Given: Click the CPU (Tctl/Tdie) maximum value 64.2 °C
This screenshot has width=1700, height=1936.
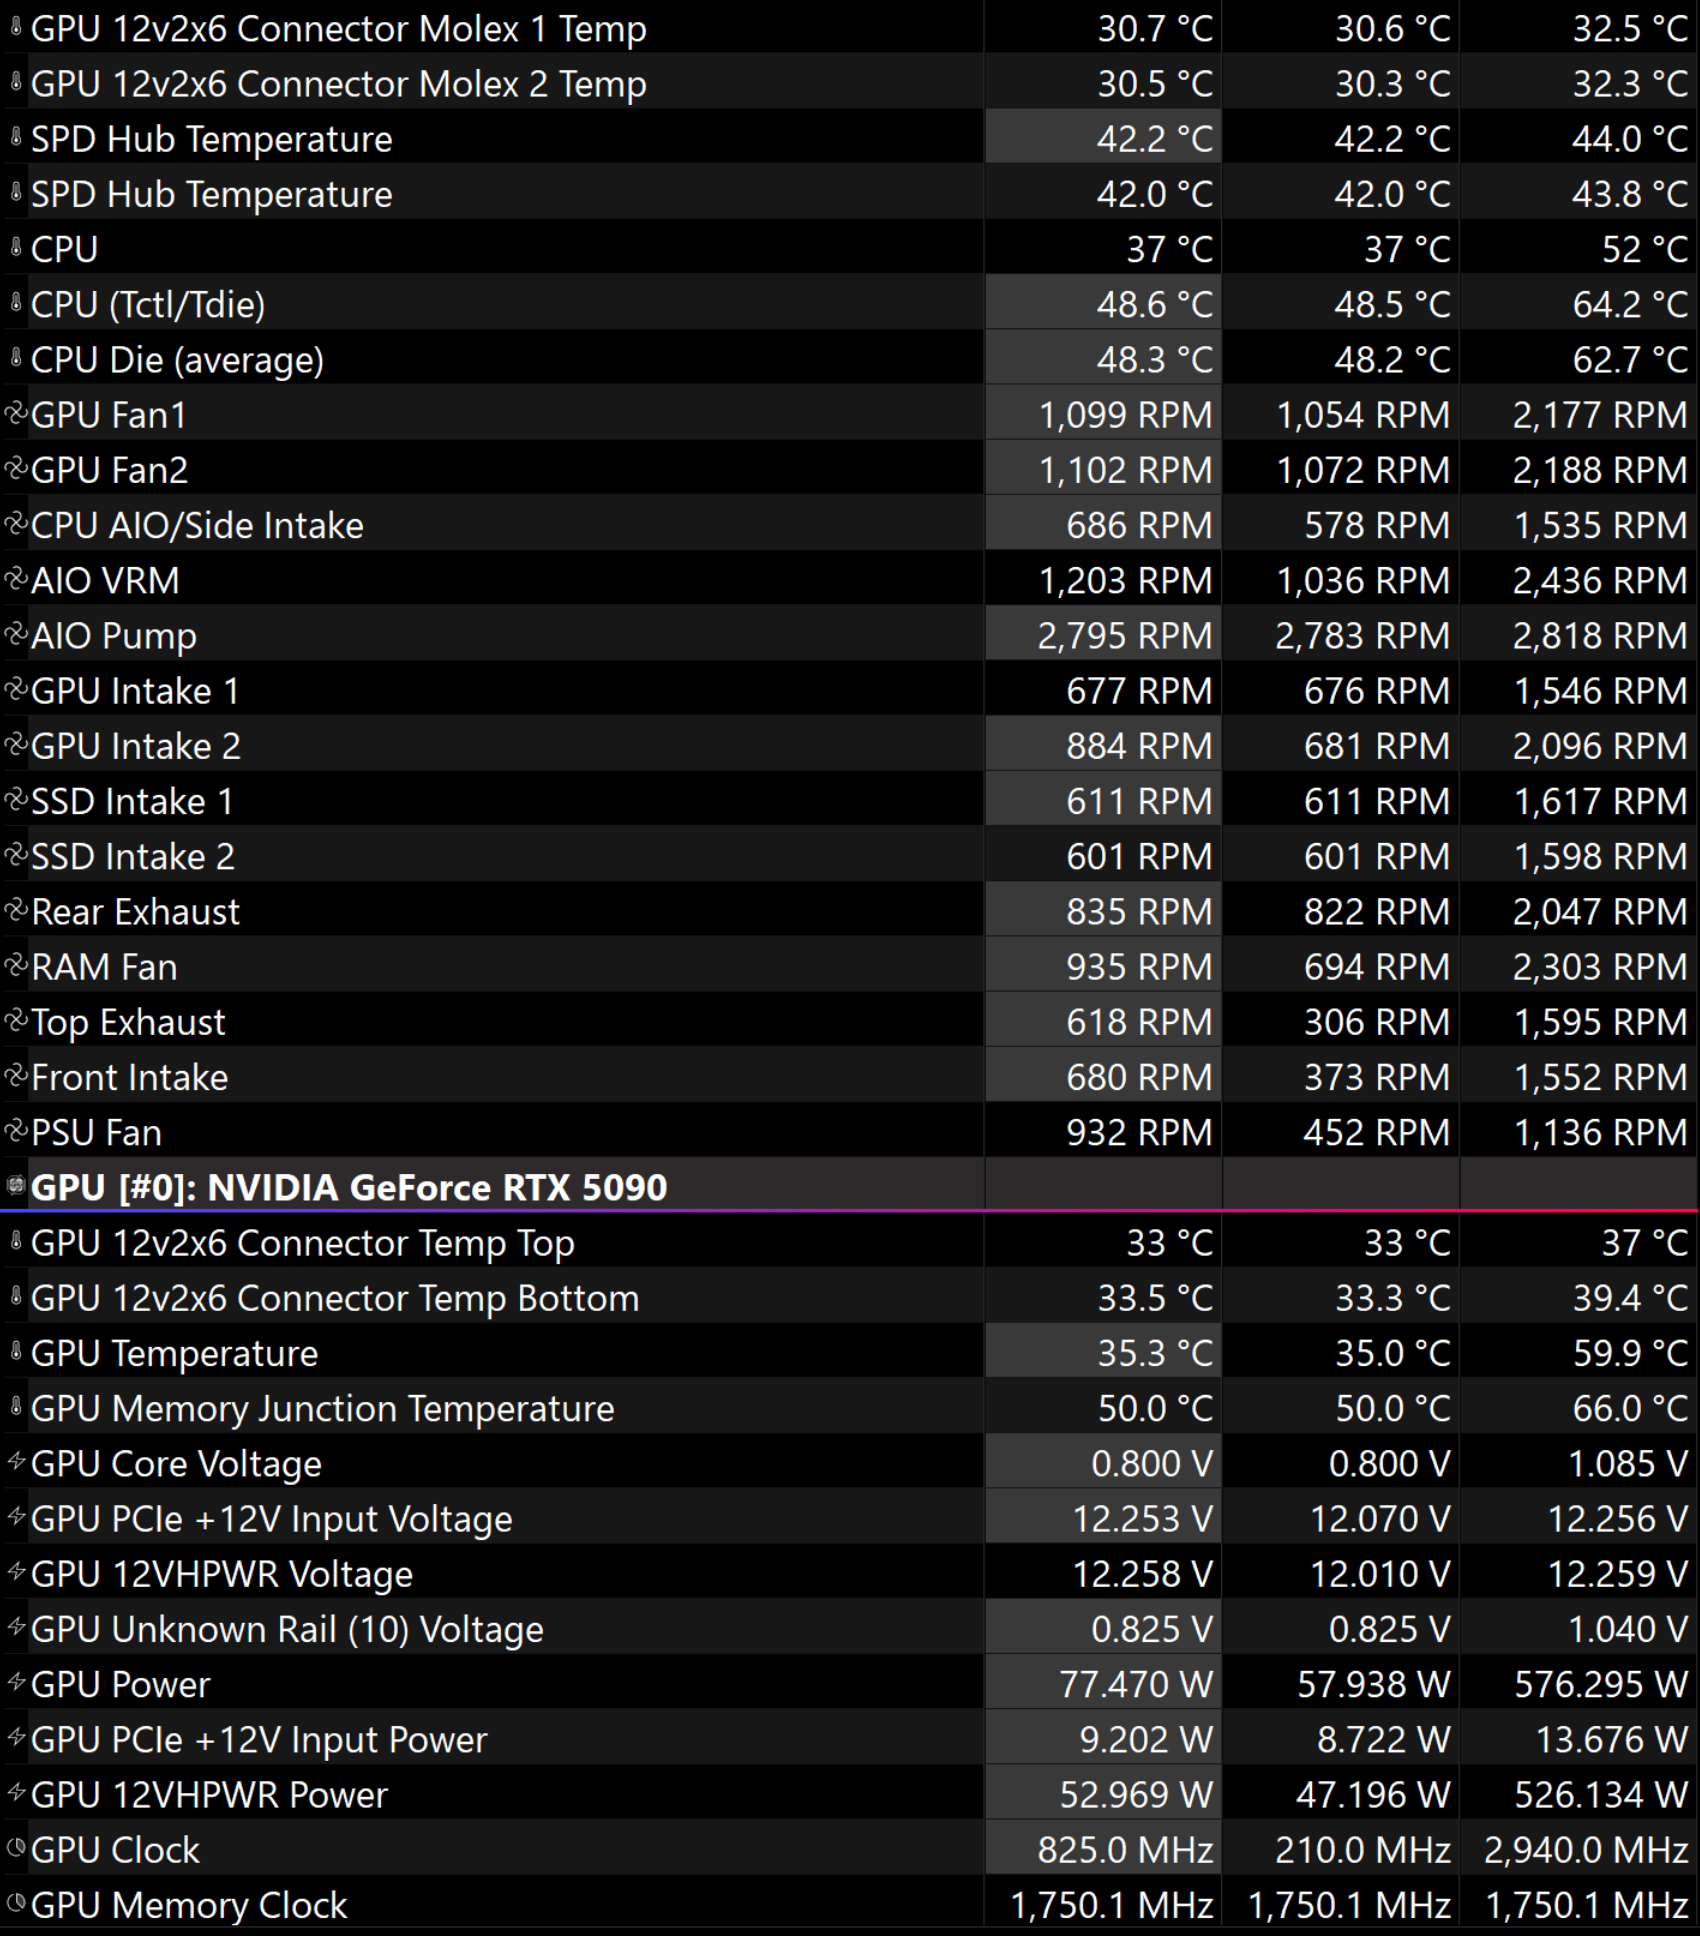Looking at the screenshot, I should pos(1630,304).
